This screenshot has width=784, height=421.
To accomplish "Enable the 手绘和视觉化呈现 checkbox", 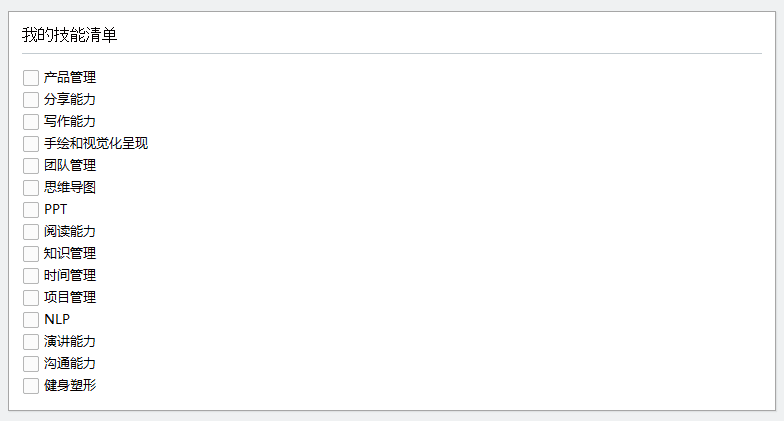I will pyautogui.click(x=31, y=144).
